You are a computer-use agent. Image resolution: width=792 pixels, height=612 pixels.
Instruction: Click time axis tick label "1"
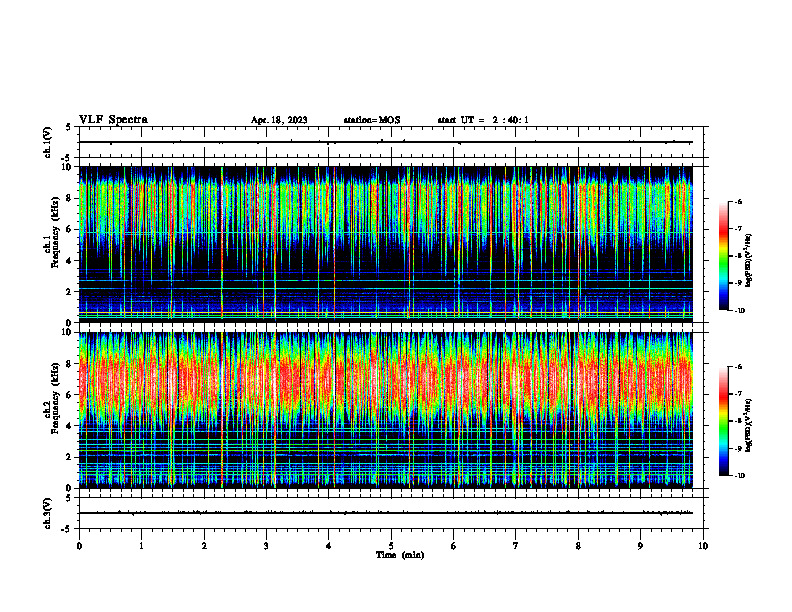coord(141,546)
